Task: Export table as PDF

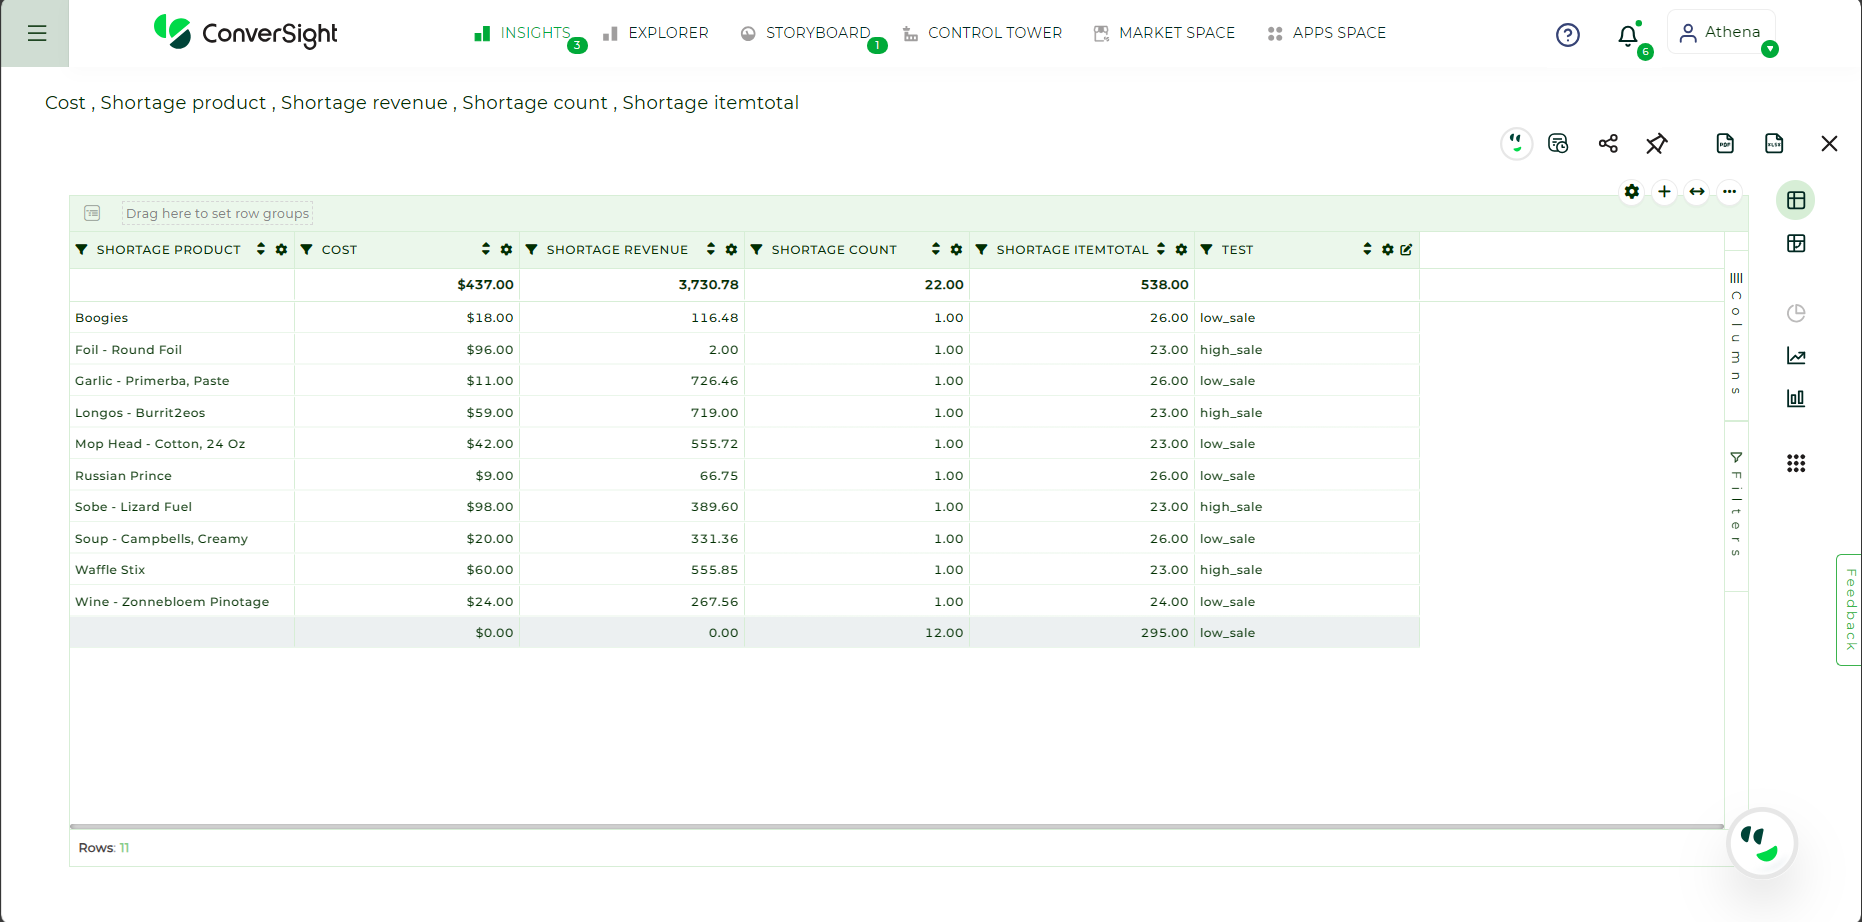Action: tap(1725, 144)
